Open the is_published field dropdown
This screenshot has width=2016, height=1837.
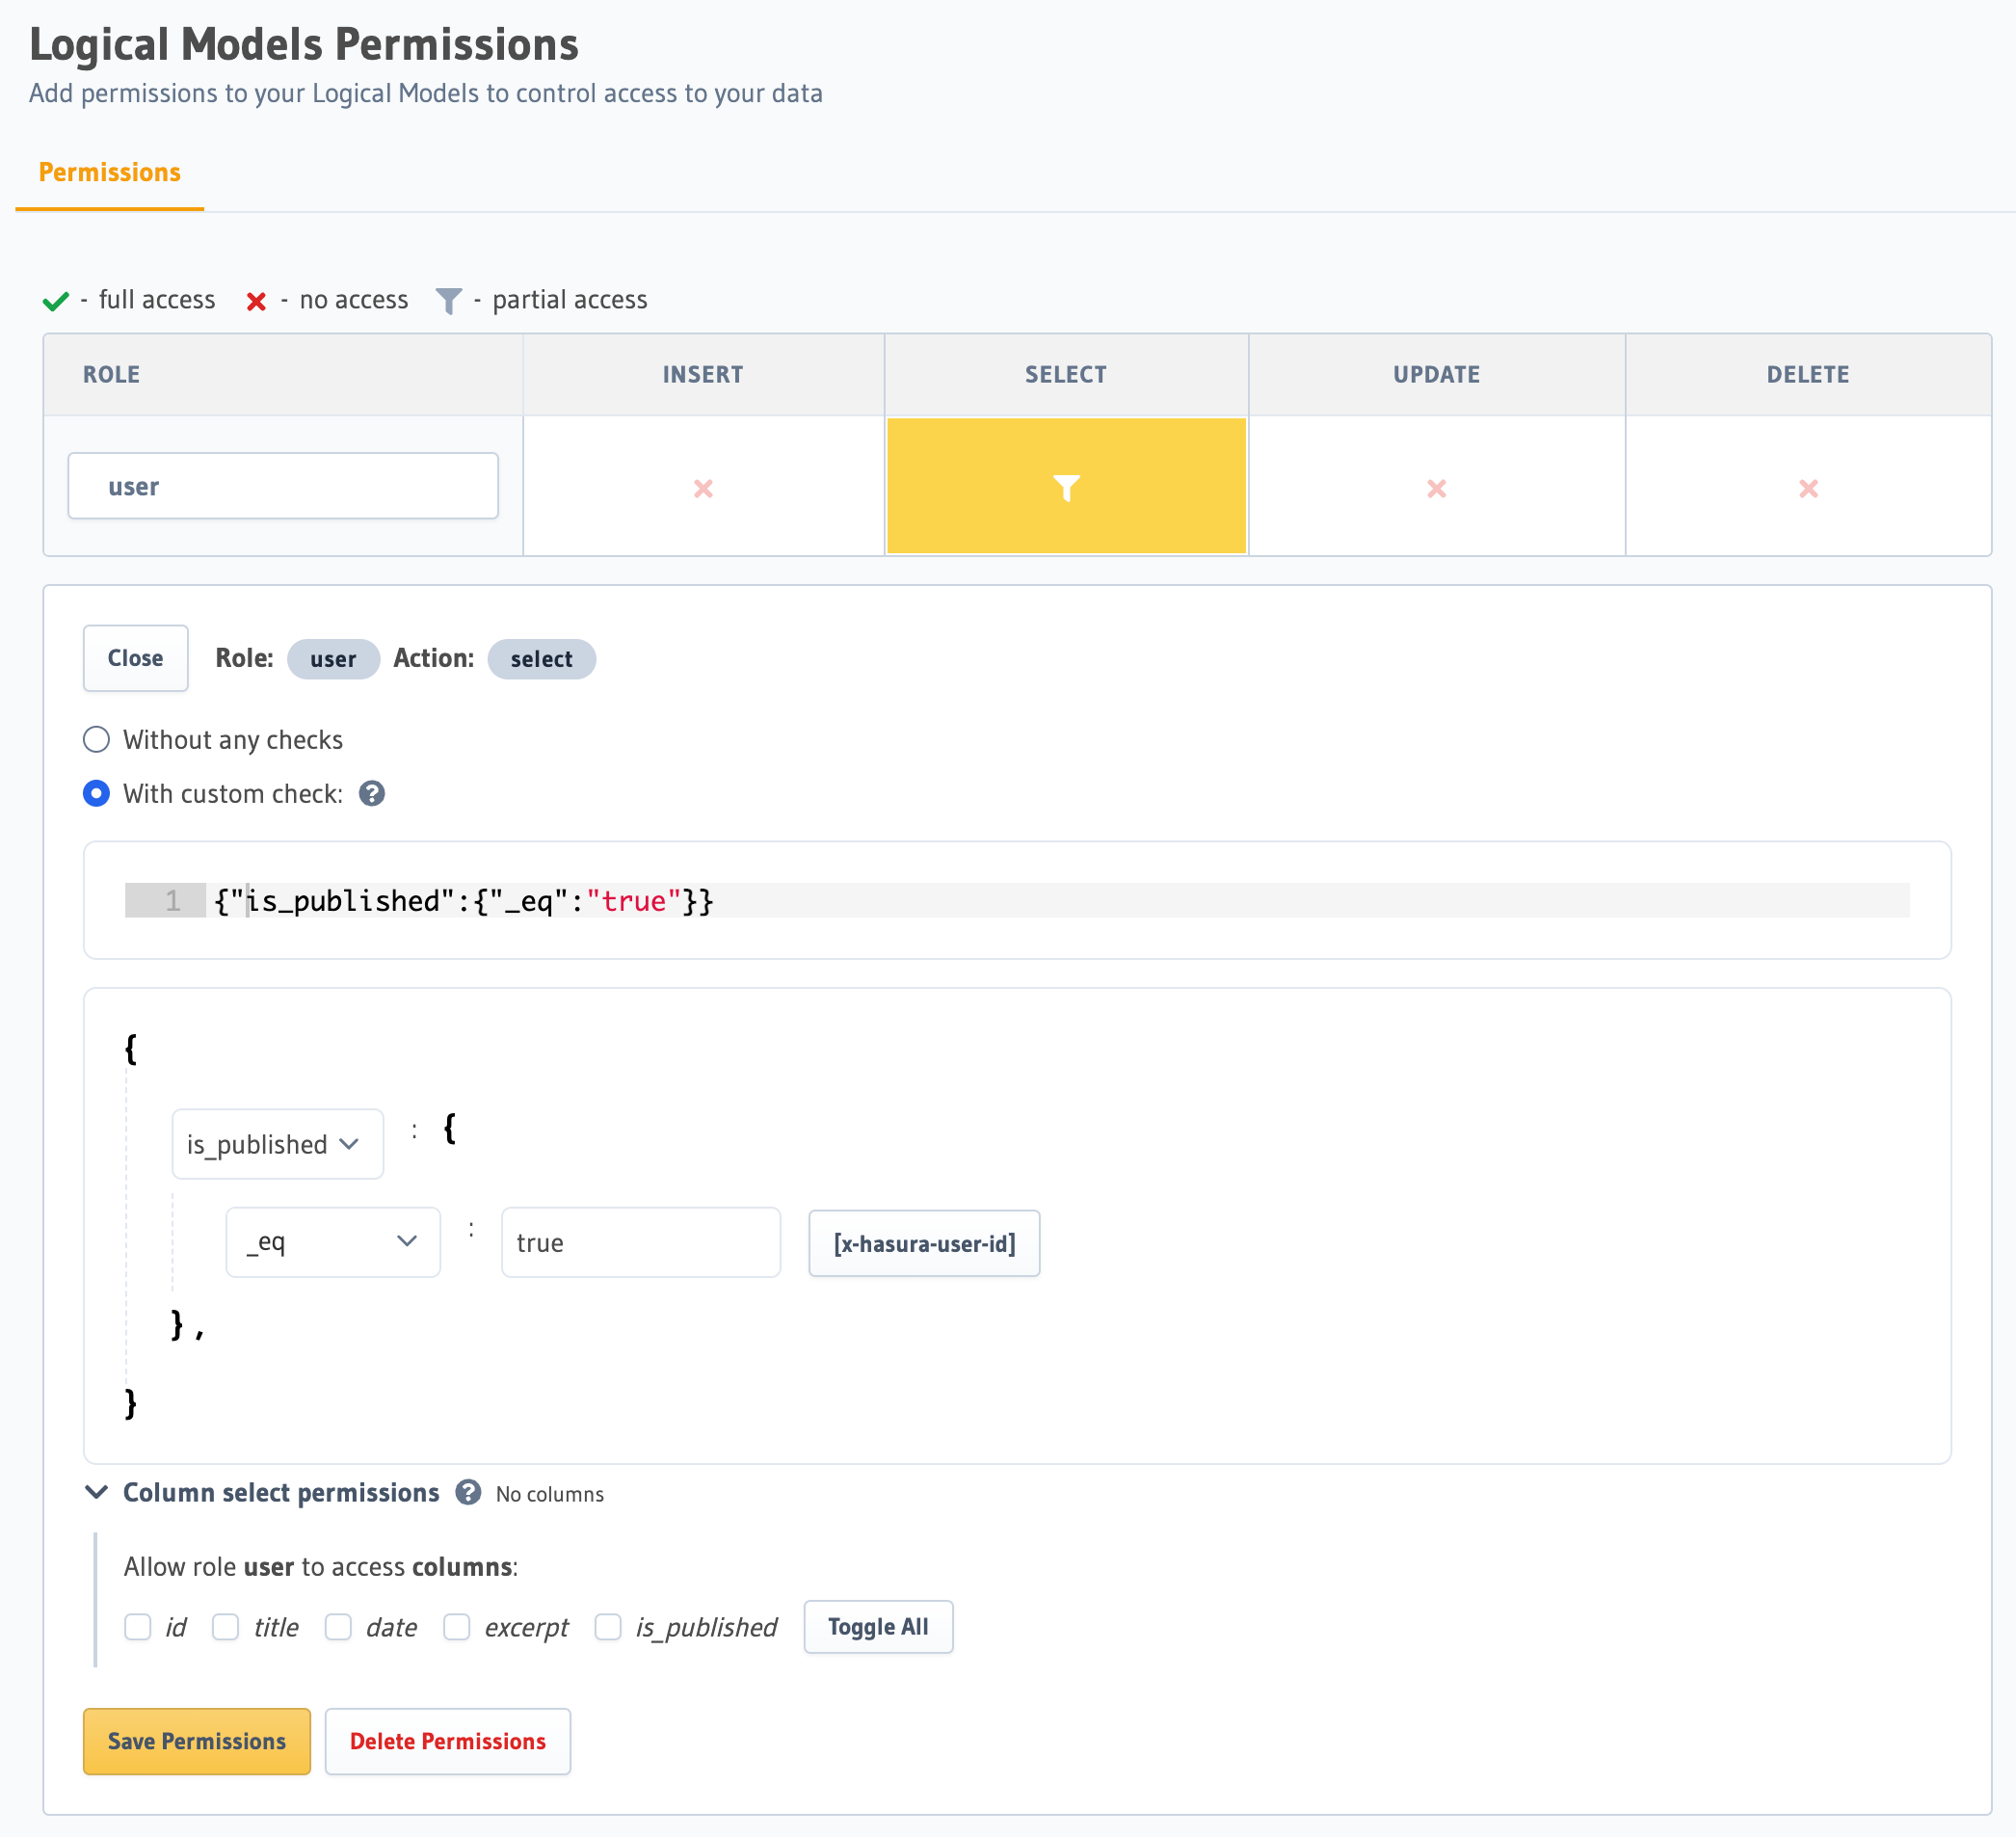pos(277,1143)
